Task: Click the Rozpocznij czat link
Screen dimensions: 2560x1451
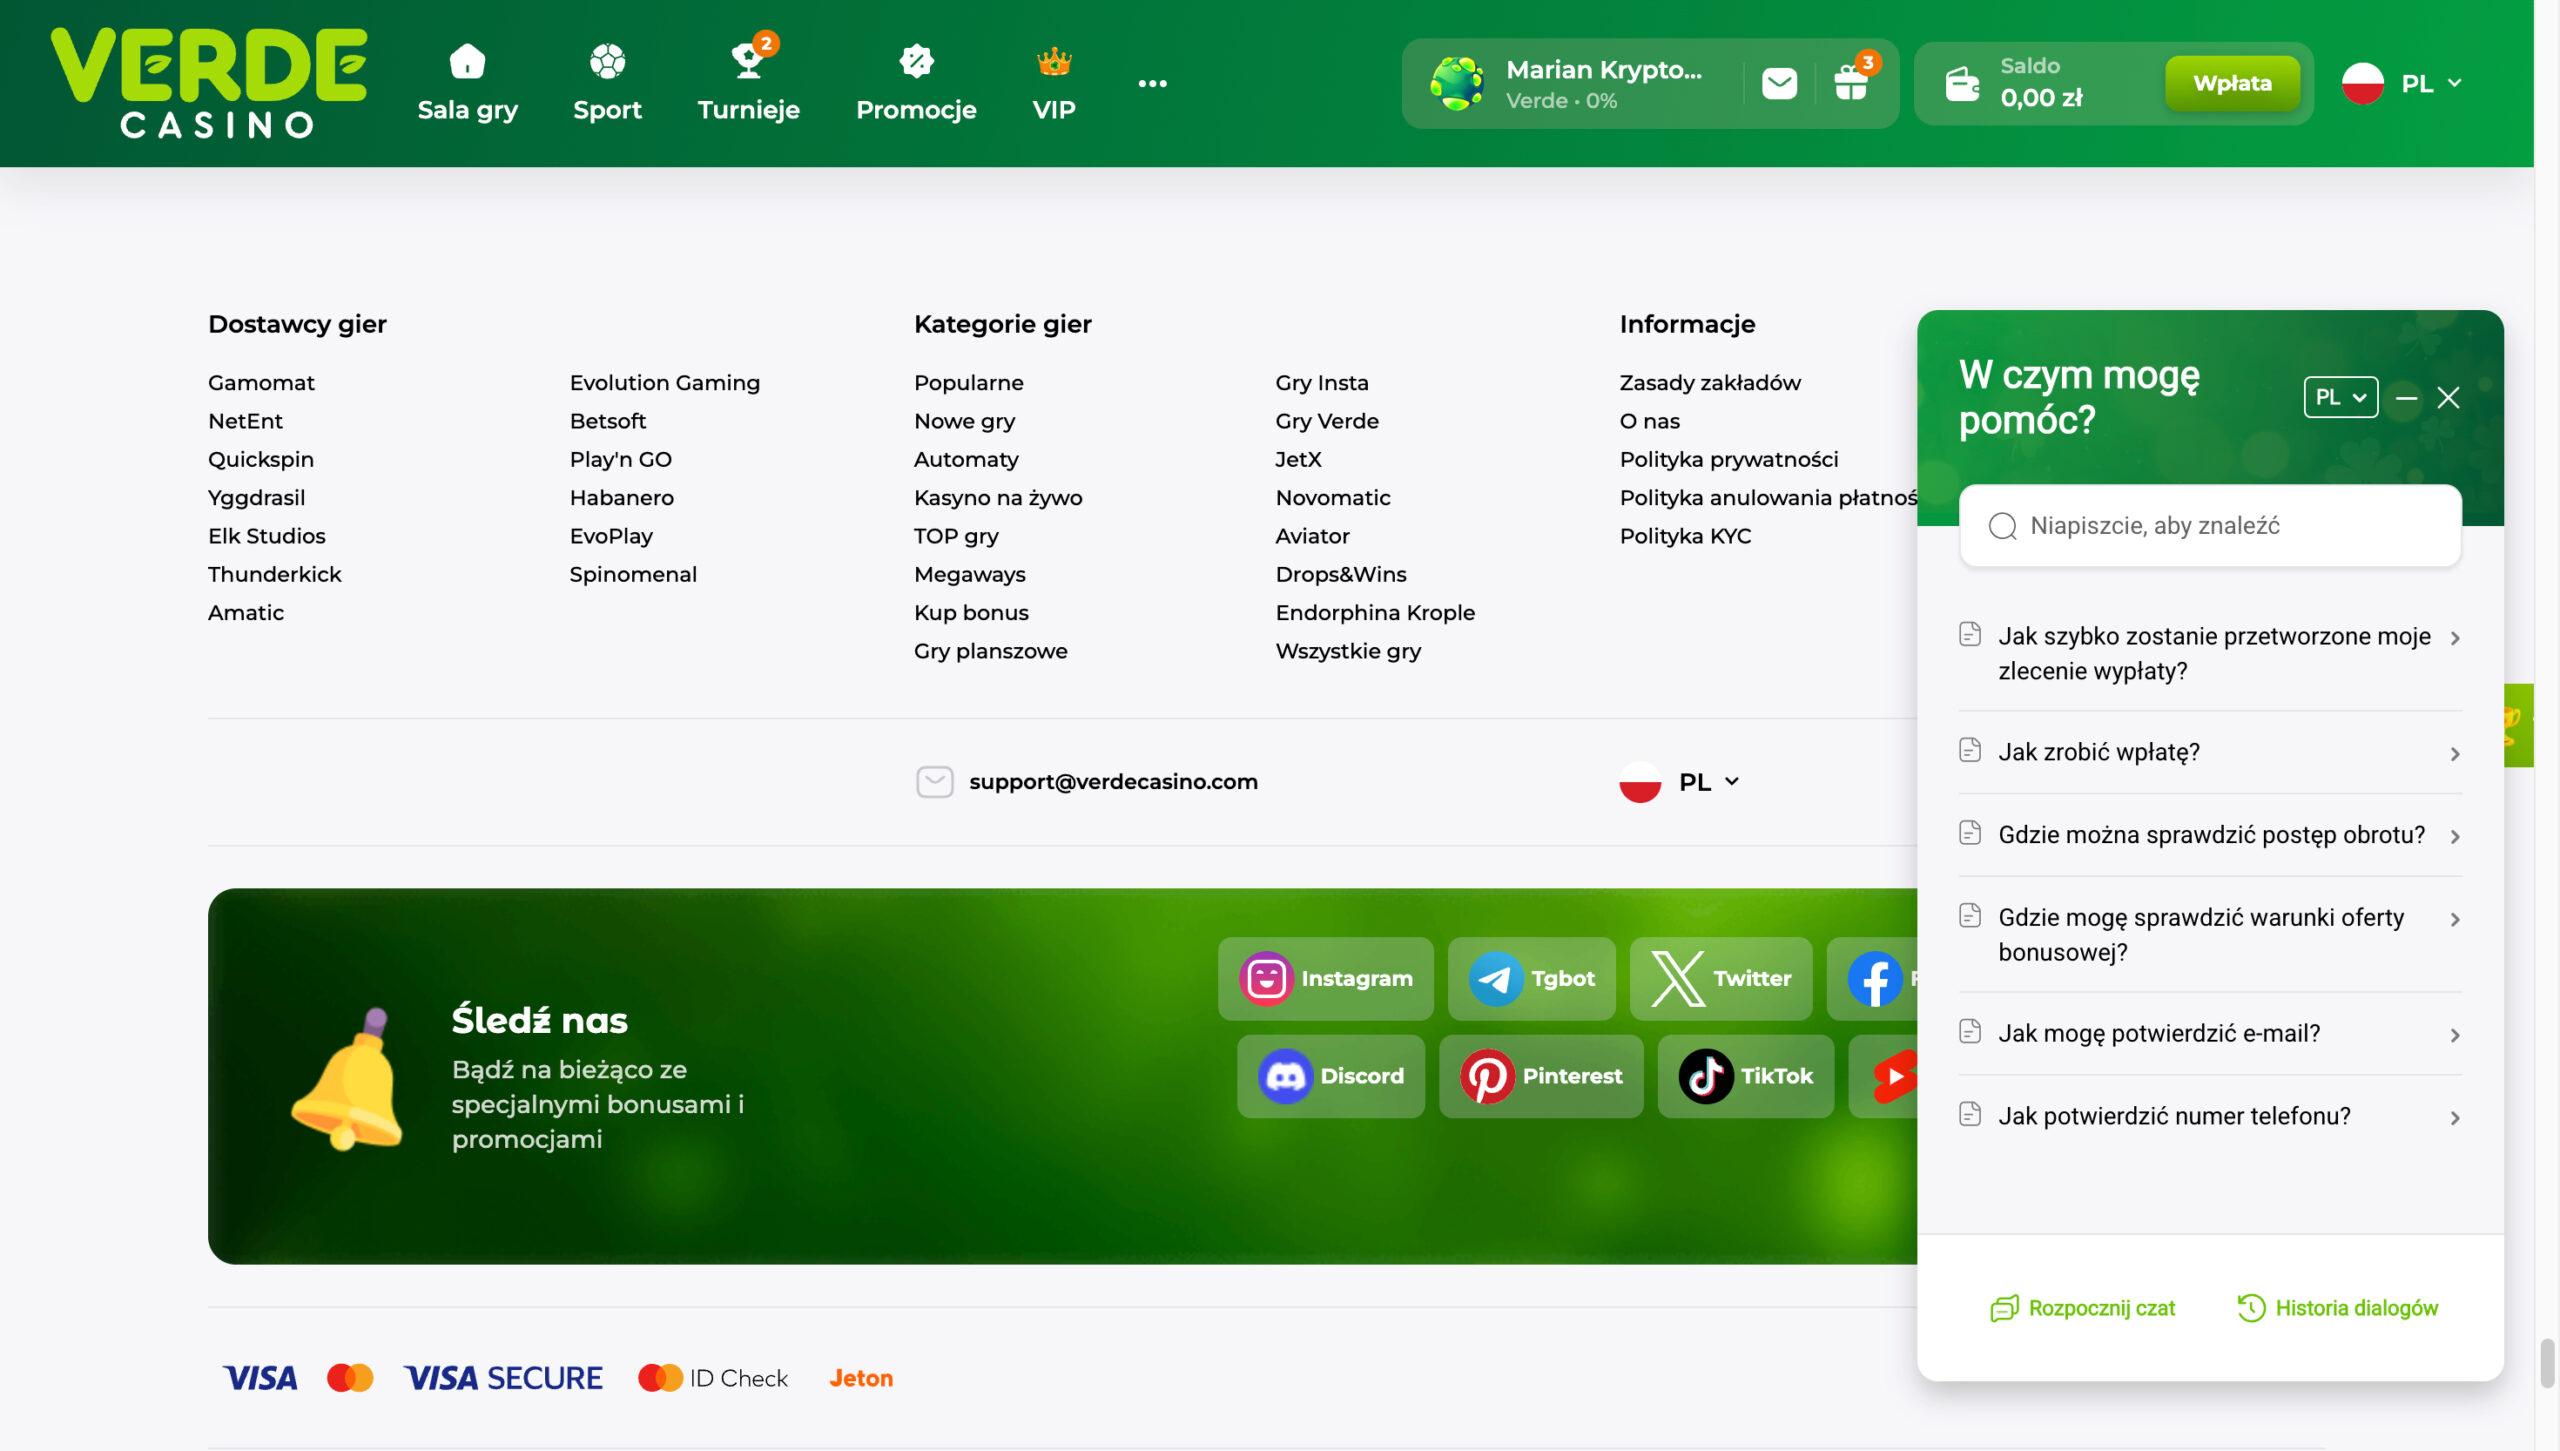Action: (2083, 1308)
